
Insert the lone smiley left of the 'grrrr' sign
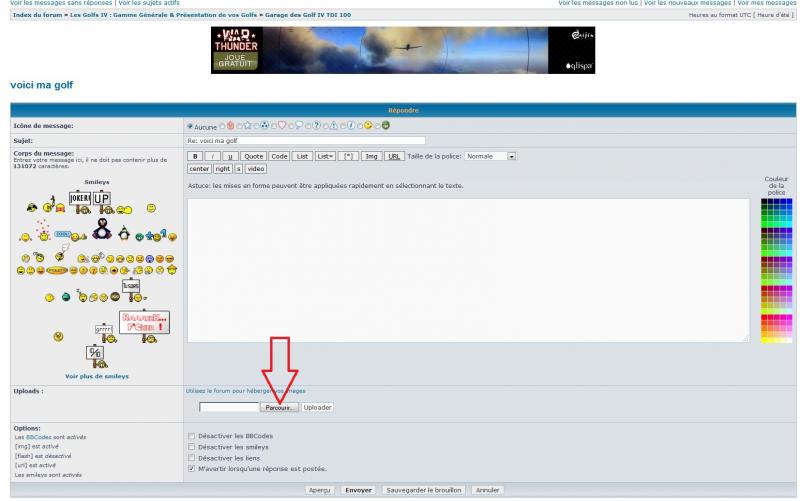[58, 336]
